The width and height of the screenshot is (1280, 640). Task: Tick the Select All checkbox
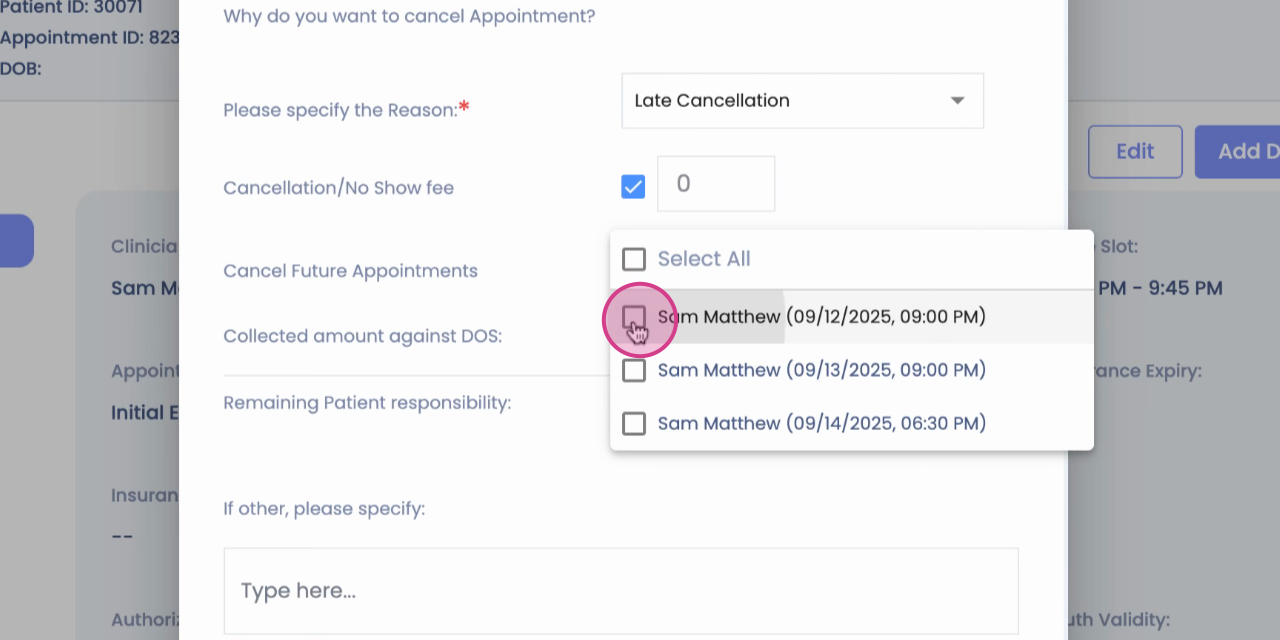pos(634,259)
